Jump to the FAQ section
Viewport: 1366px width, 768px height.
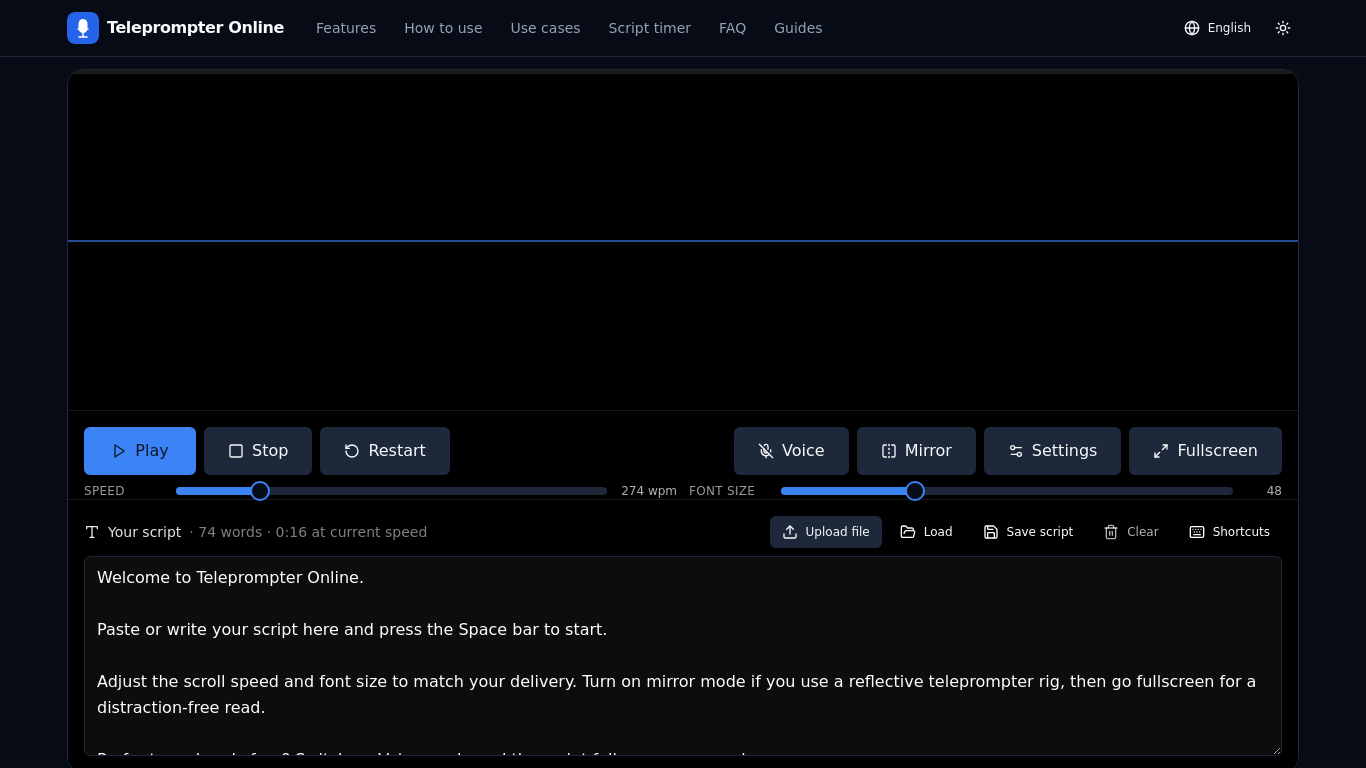point(732,28)
